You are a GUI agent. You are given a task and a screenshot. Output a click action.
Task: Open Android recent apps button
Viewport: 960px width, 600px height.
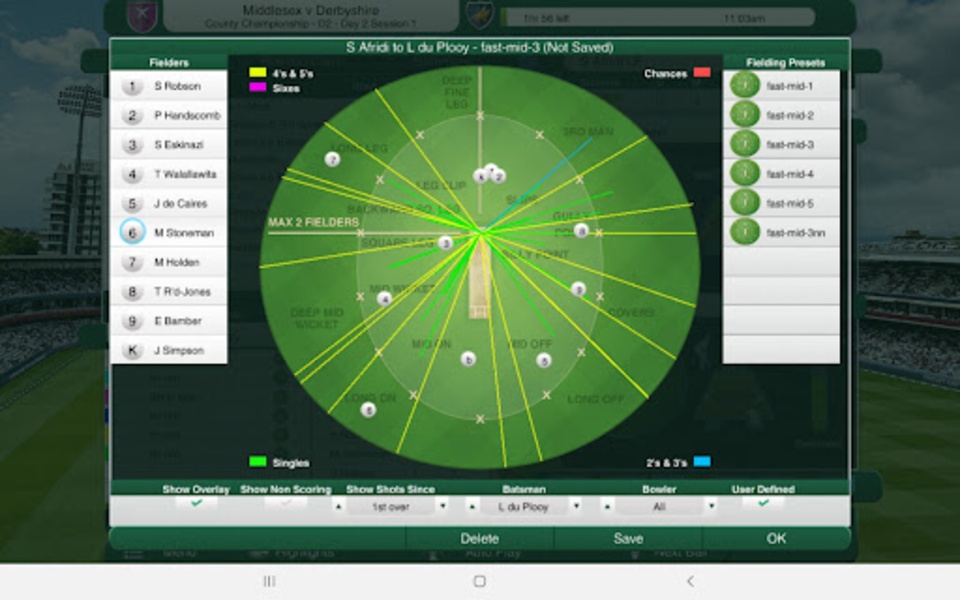269,581
